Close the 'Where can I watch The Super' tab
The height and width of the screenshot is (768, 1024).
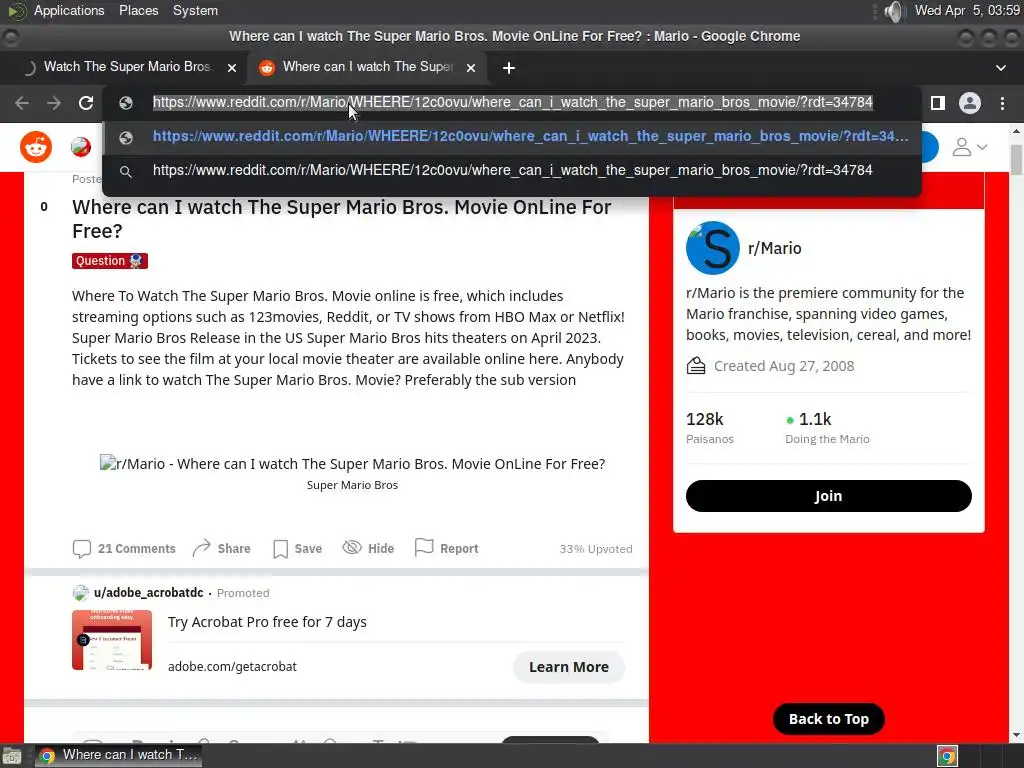pos(471,67)
